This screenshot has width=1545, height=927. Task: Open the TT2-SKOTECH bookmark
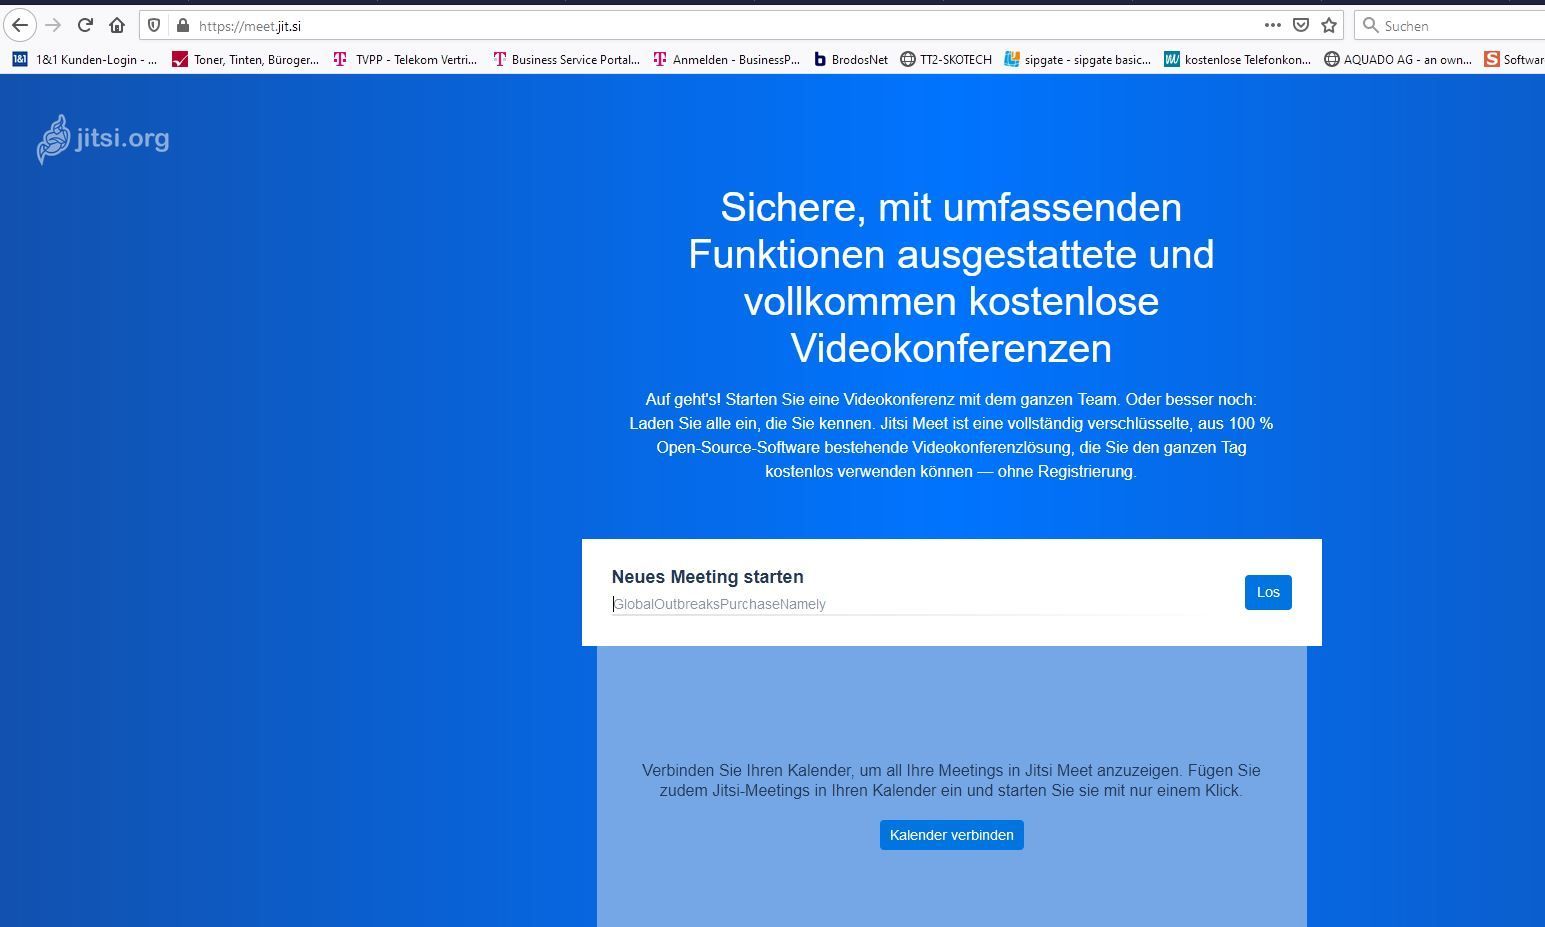click(x=946, y=59)
